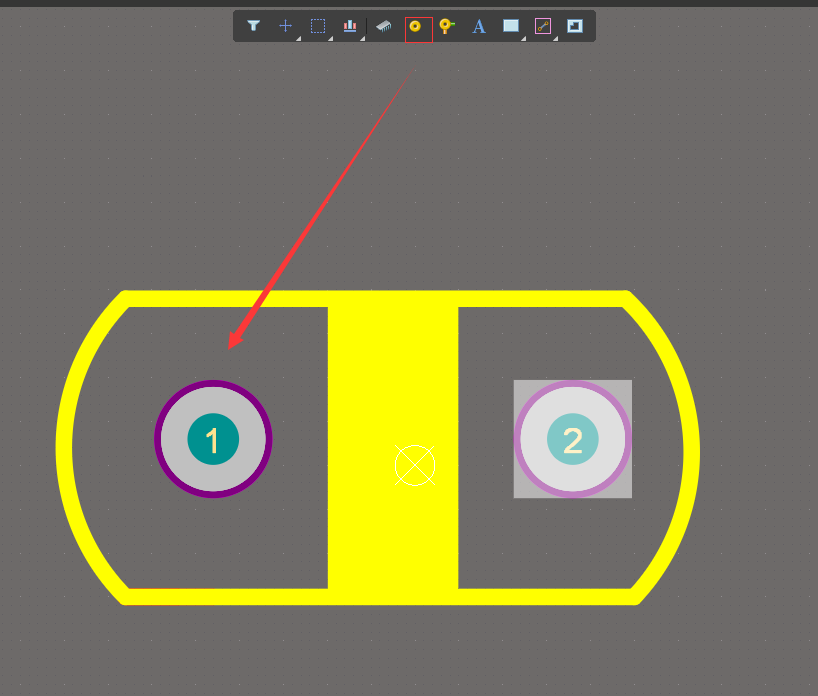Choose the dashed rectangle selection tool
This screenshot has width=818, height=696.
point(318,26)
